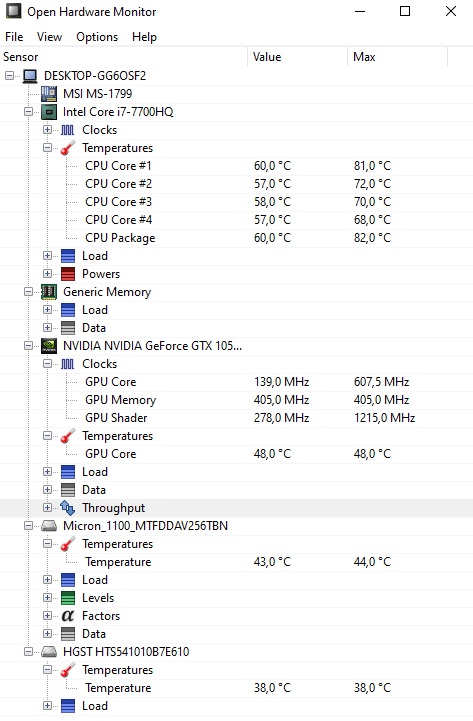Expand the Powers node under Intel CPU
The height and width of the screenshot is (721, 473).
tap(47, 274)
